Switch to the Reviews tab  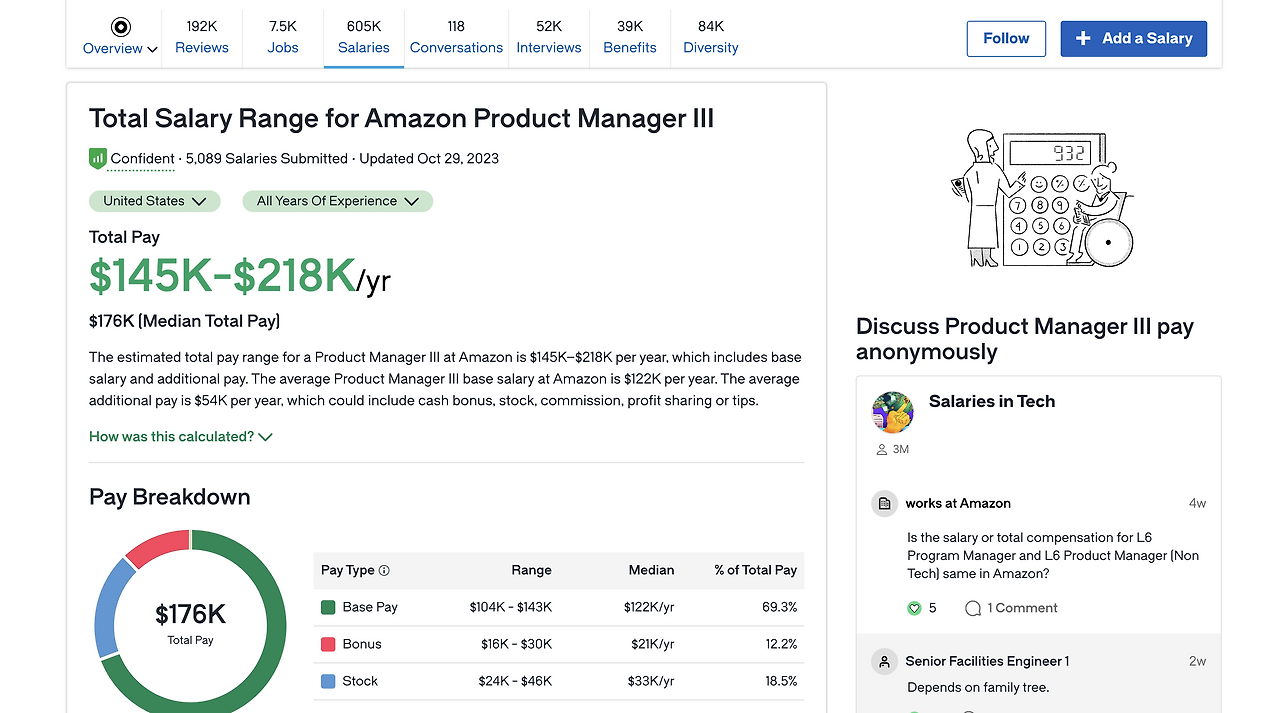[202, 37]
